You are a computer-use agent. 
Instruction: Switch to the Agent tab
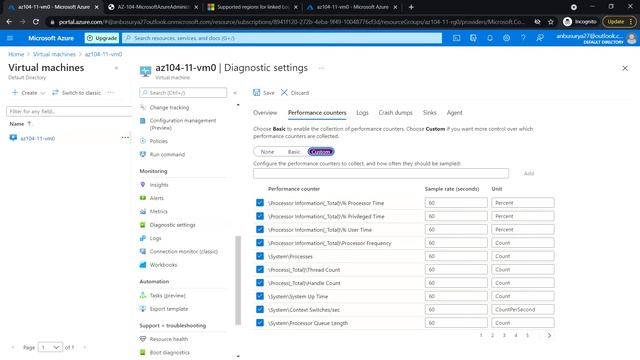pyautogui.click(x=454, y=113)
